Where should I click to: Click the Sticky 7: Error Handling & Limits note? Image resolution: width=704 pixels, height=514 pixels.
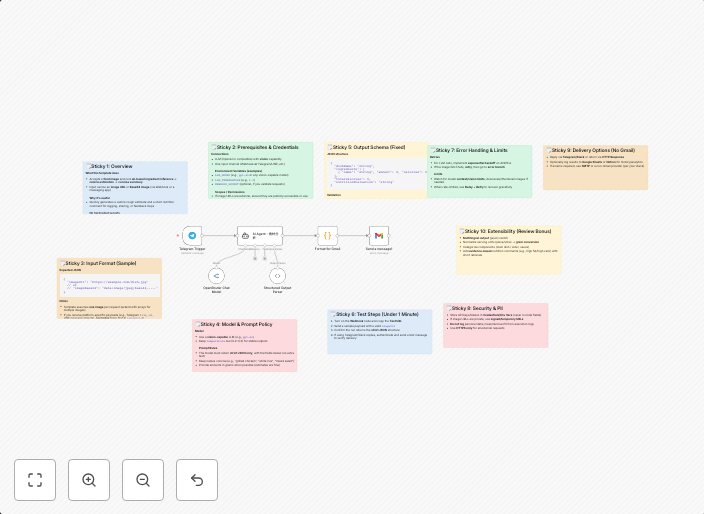click(480, 171)
